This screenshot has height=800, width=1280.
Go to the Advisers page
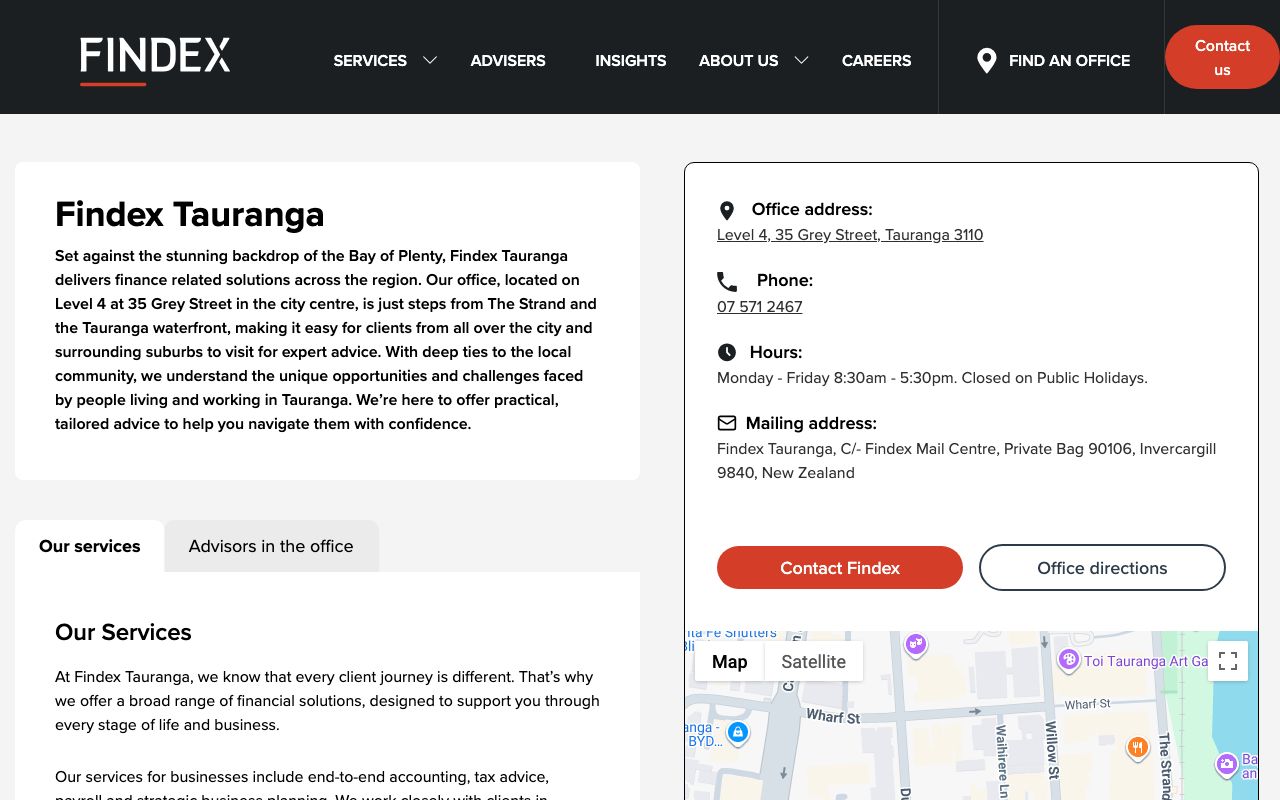click(508, 60)
